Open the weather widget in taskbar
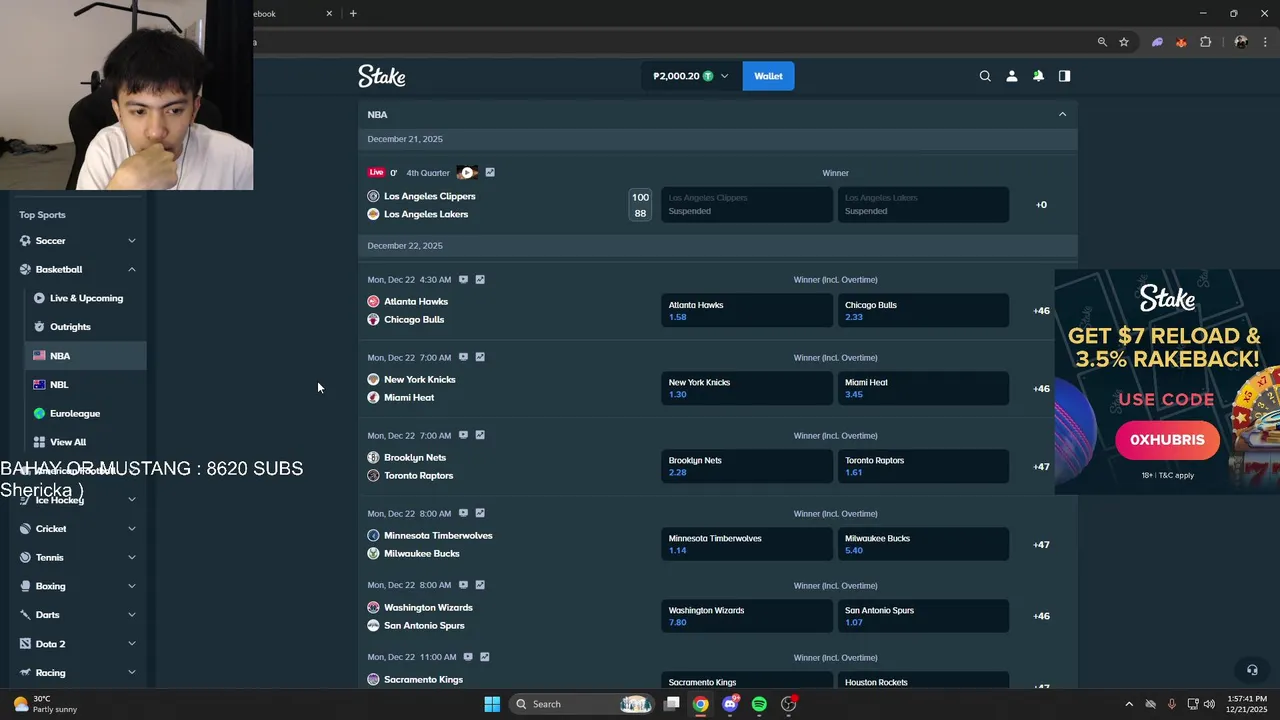 coord(45,704)
